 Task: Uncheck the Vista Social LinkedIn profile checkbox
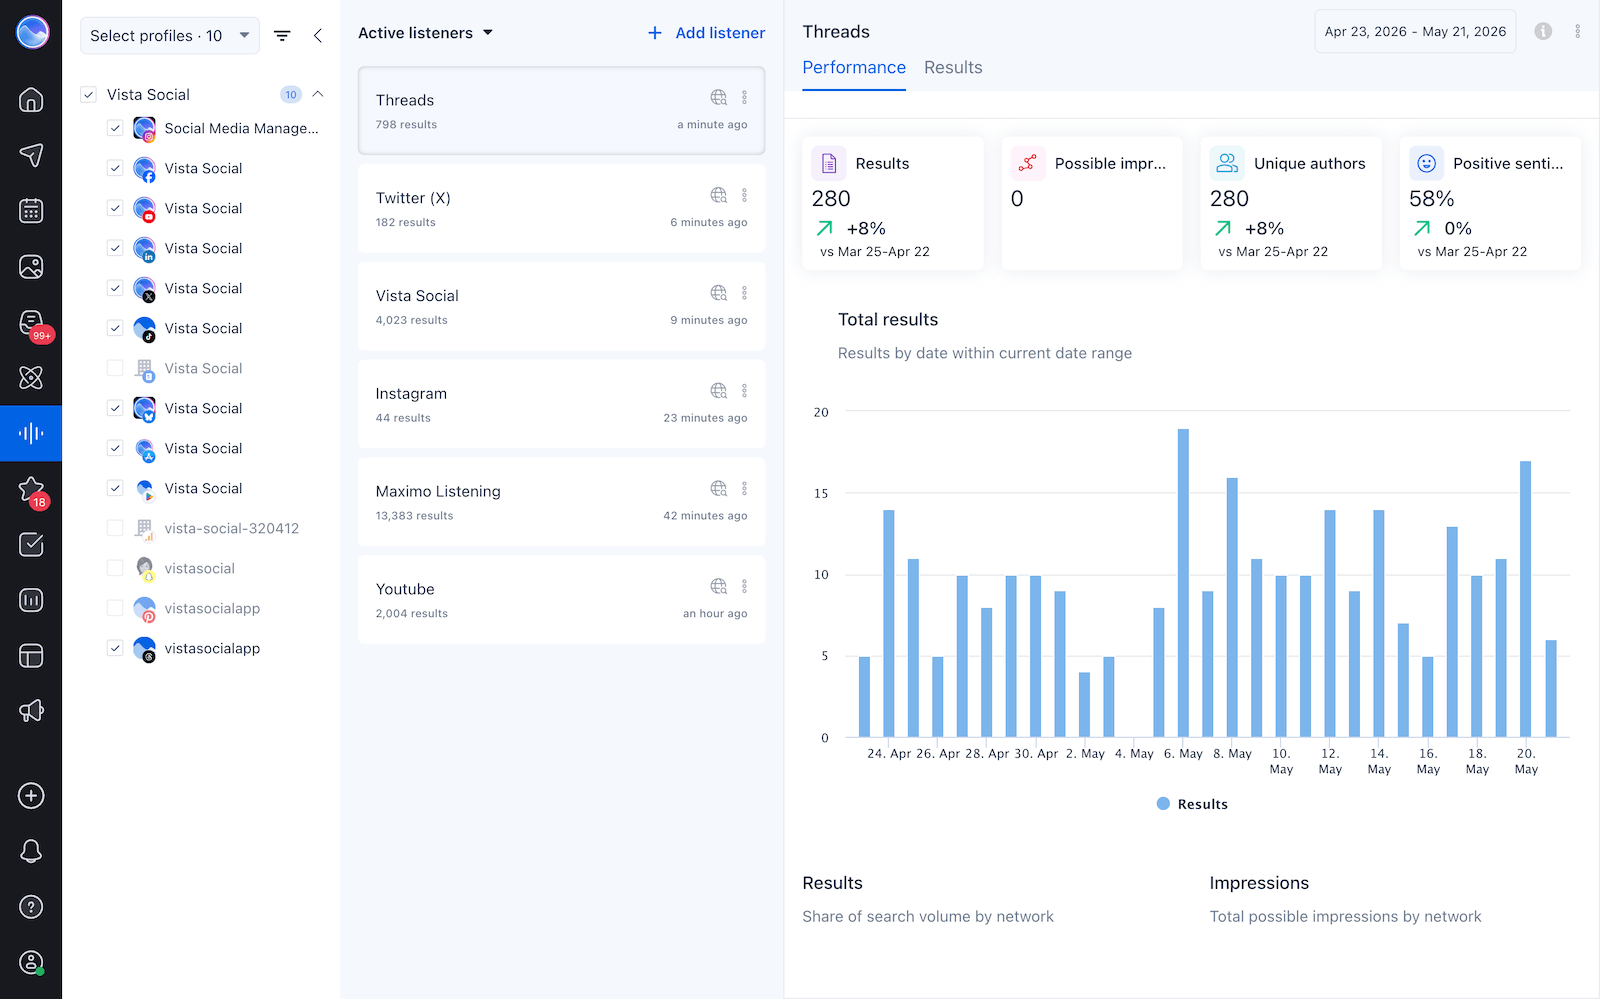[x=115, y=248]
